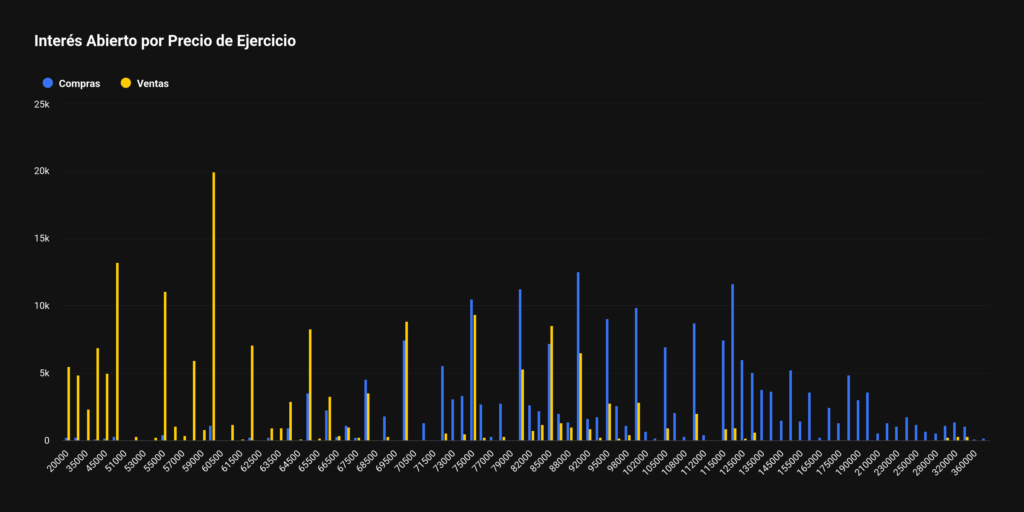1024x512 pixels.
Task: Toggle Compras series via its legend label
Action: point(79,84)
